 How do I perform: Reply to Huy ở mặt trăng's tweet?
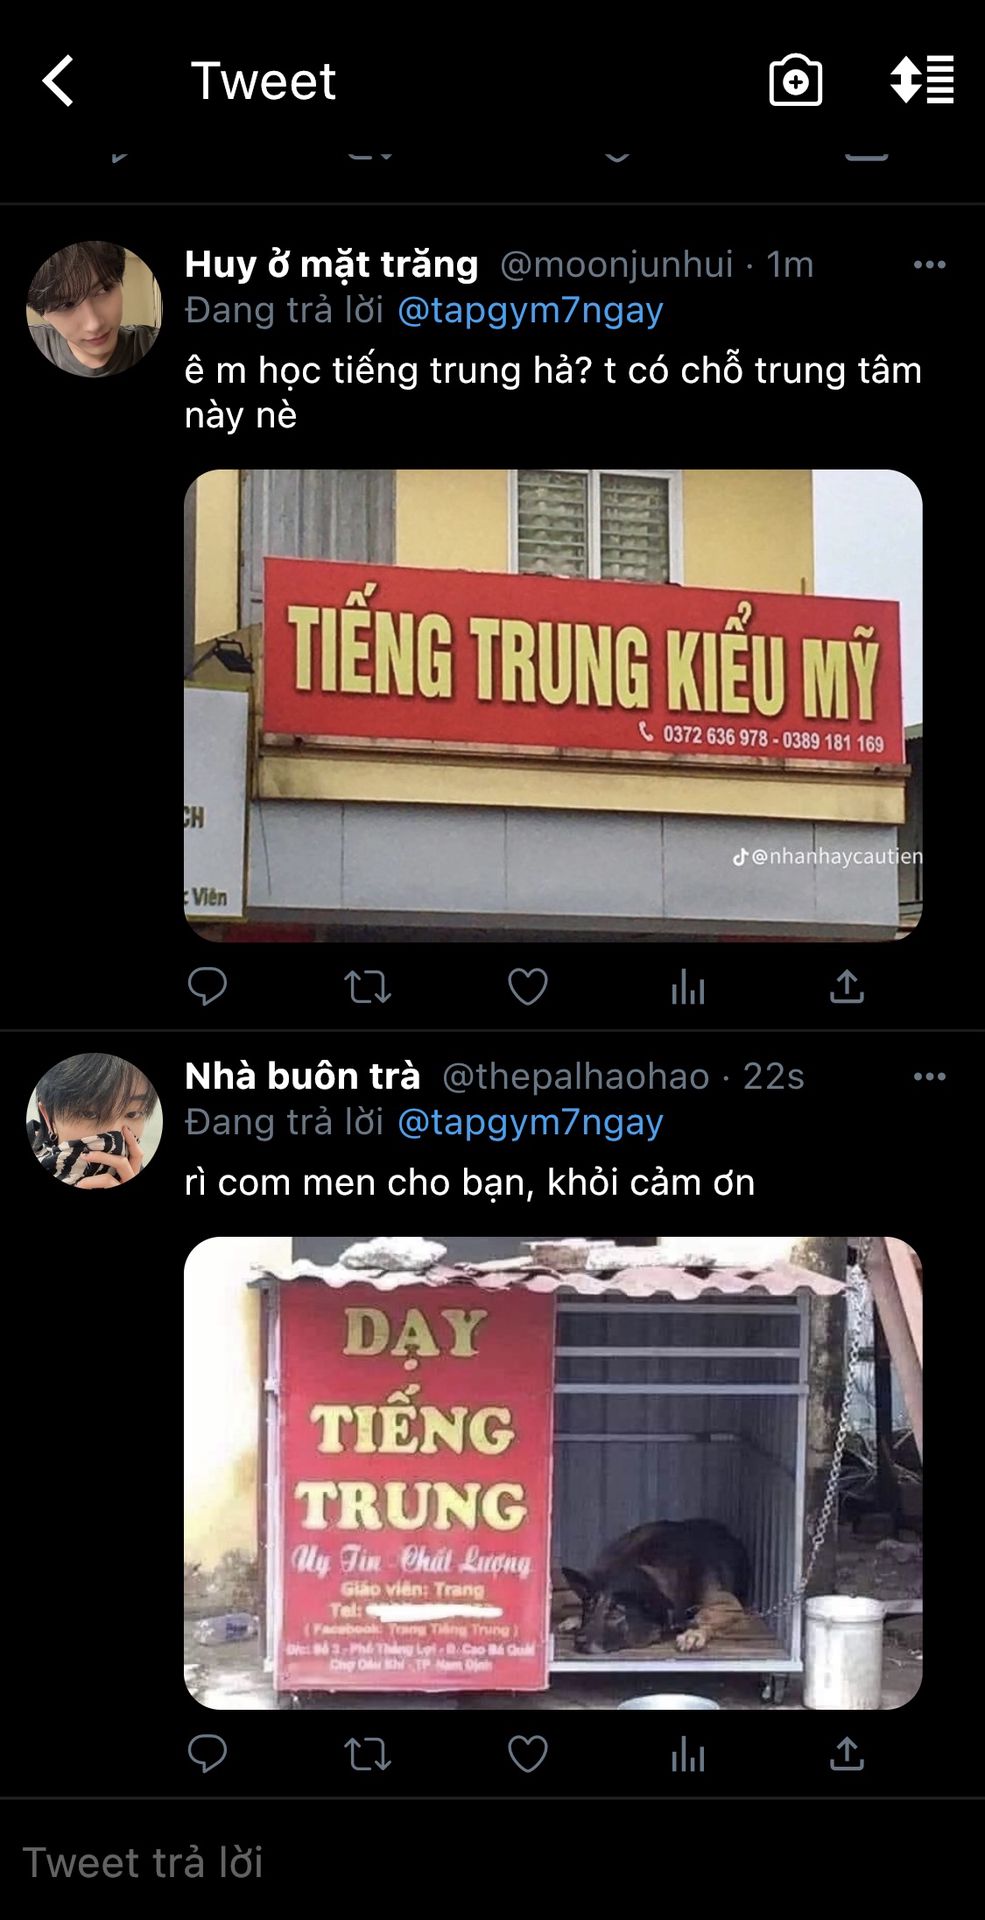(x=207, y=987)
